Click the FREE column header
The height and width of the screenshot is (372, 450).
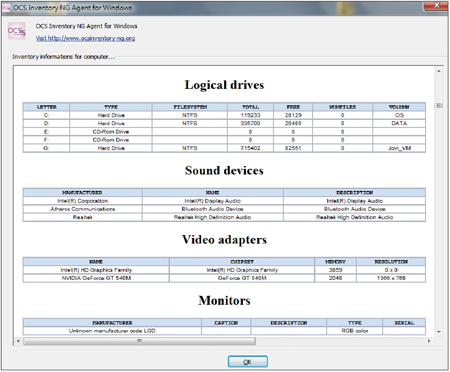[x=293, y=107]
